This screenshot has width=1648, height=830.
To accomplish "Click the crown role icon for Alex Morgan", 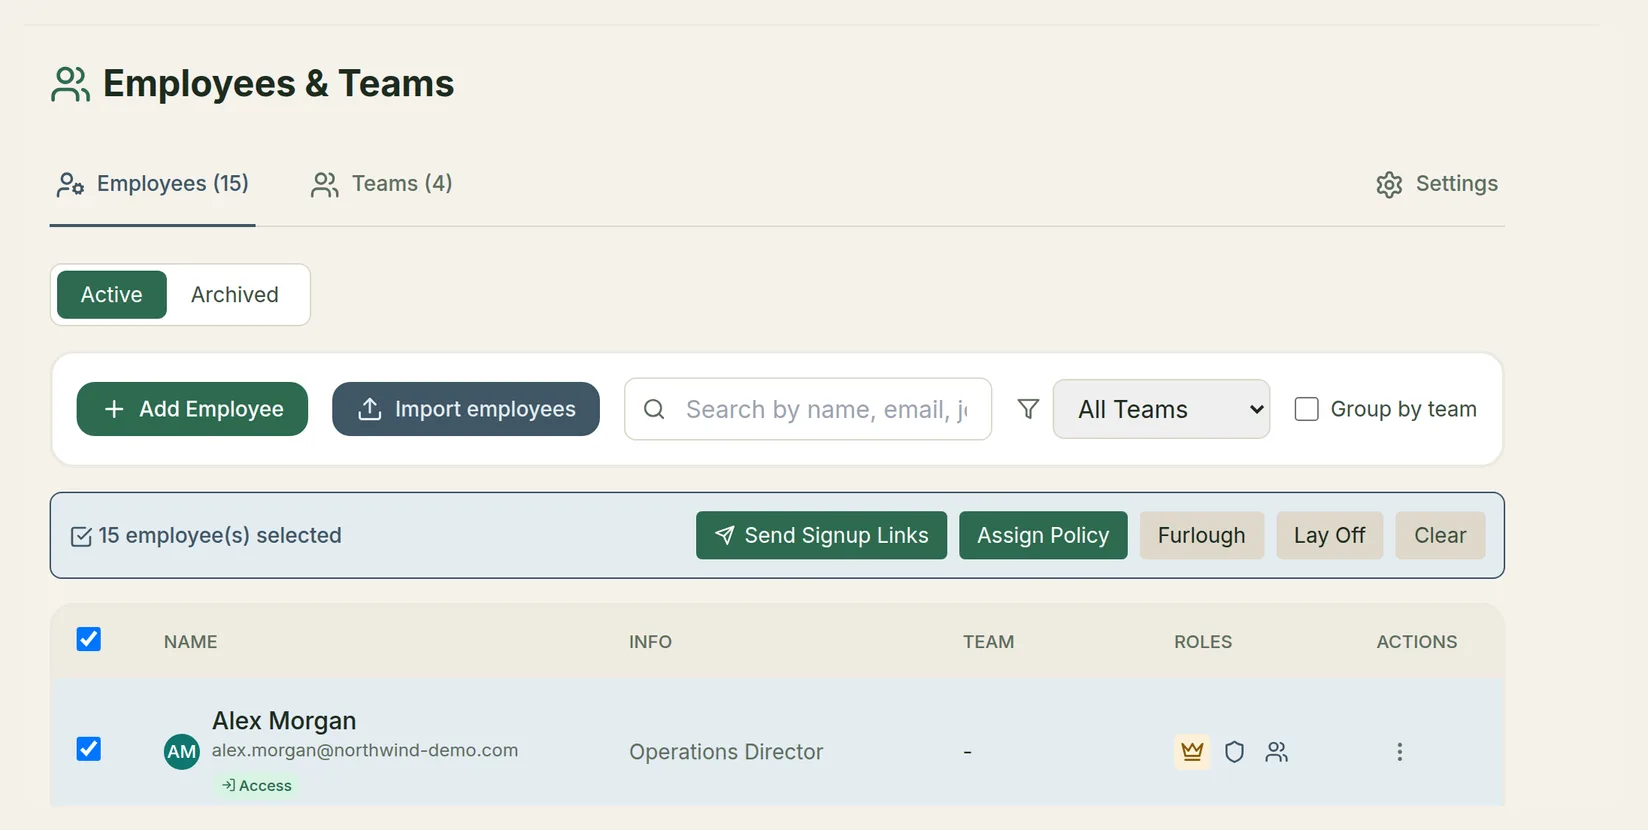I will point(1191,751).
